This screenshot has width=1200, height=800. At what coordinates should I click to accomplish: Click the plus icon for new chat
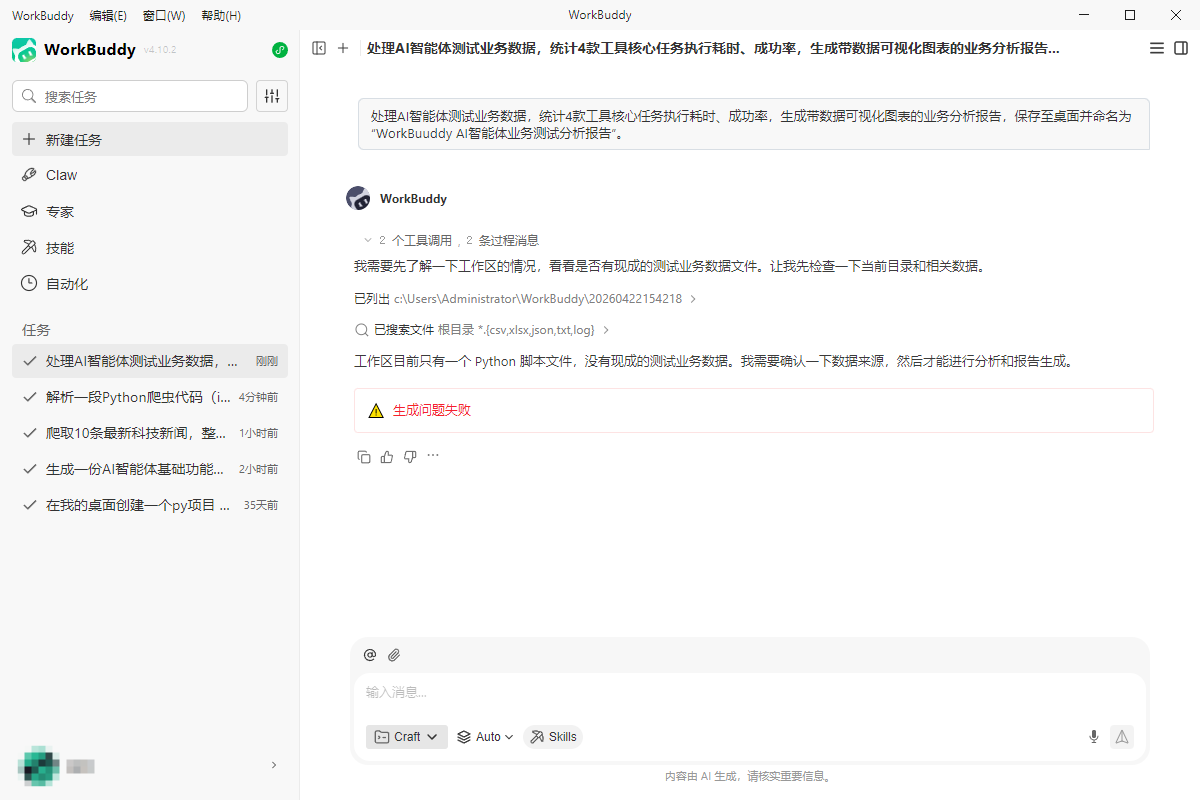click(x=343, y=48)
